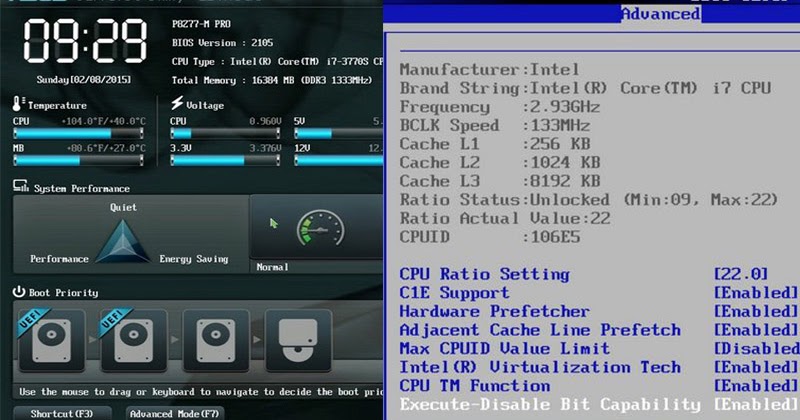Click the Boot Priority power icon
This screenshot has height=420, width=800.
tap(19, 291)
